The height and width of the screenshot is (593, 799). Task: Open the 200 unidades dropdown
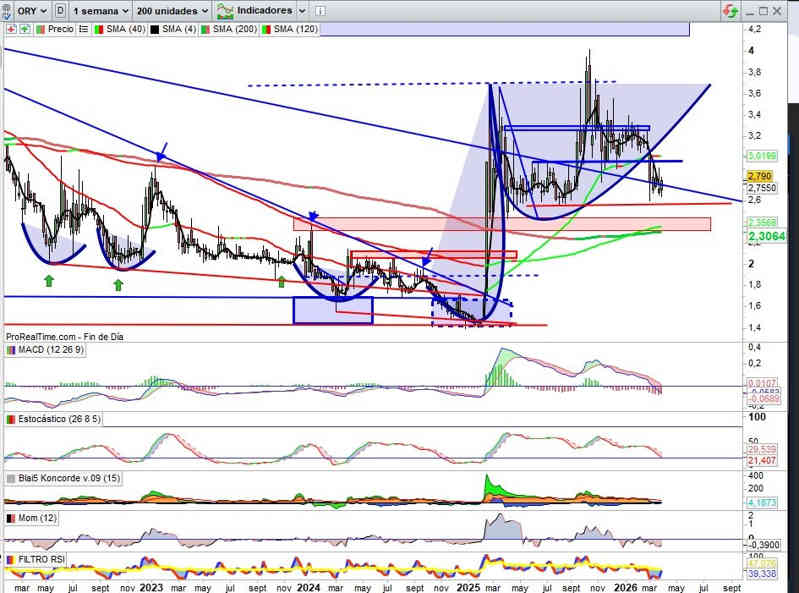171,10
